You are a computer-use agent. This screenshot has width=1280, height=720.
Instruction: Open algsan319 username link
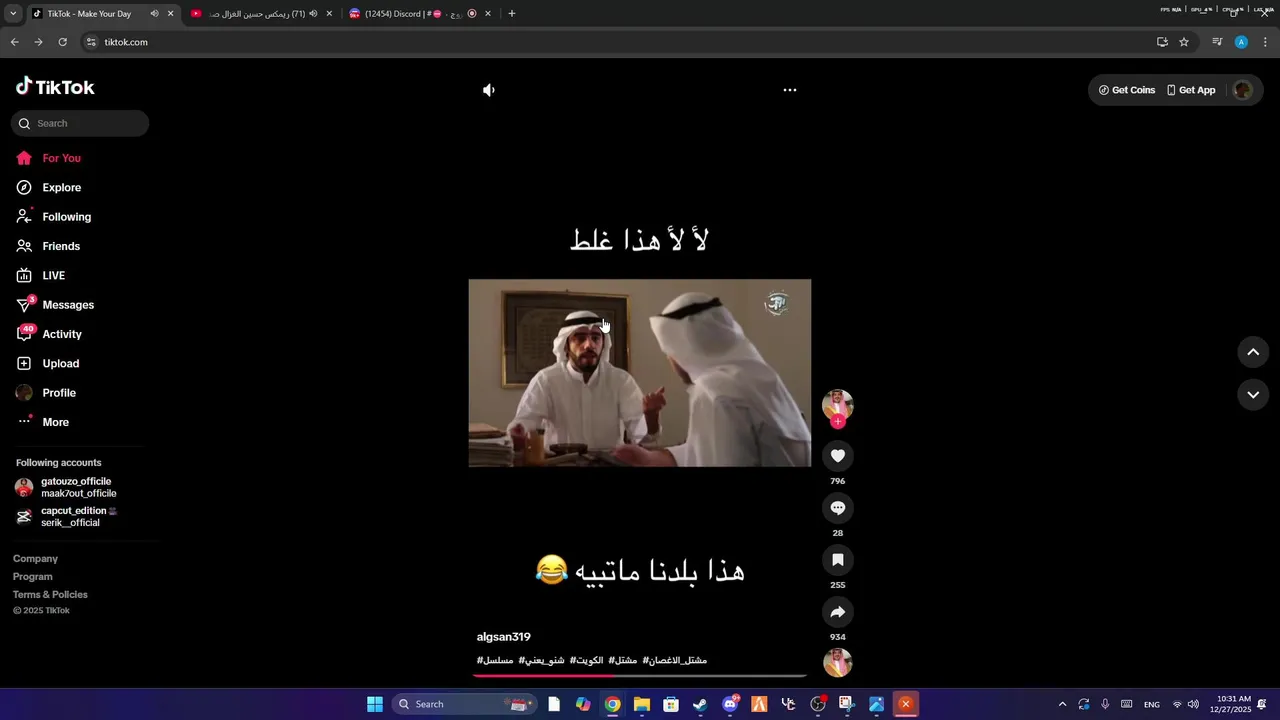(504, 637)
